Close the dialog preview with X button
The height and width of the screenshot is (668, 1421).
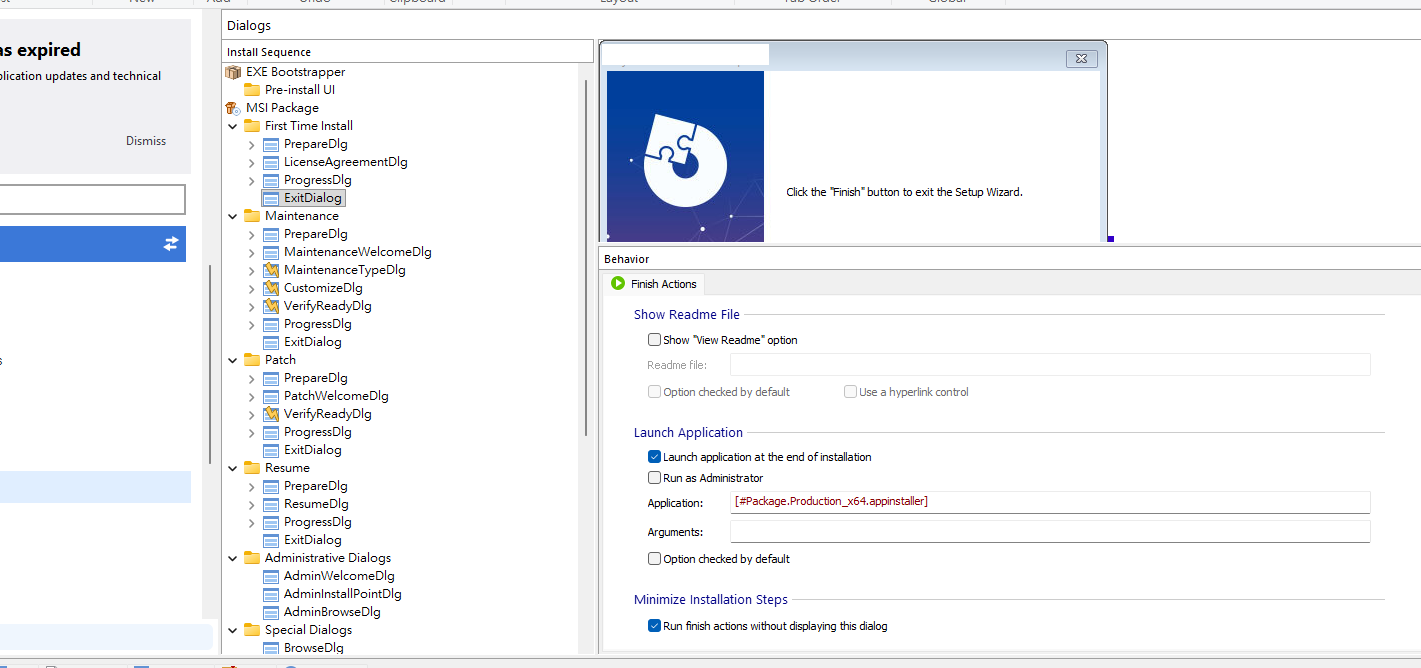1080,59
